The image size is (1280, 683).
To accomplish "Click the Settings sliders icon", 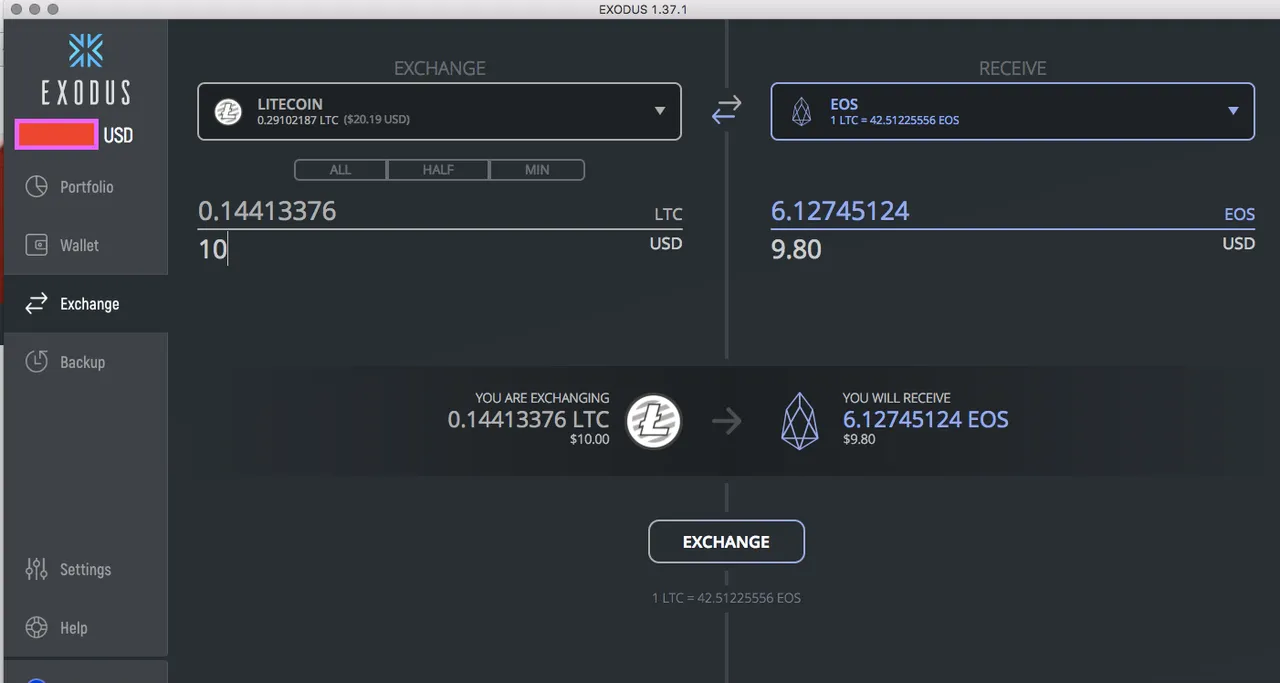I will (x=36, y=569).
